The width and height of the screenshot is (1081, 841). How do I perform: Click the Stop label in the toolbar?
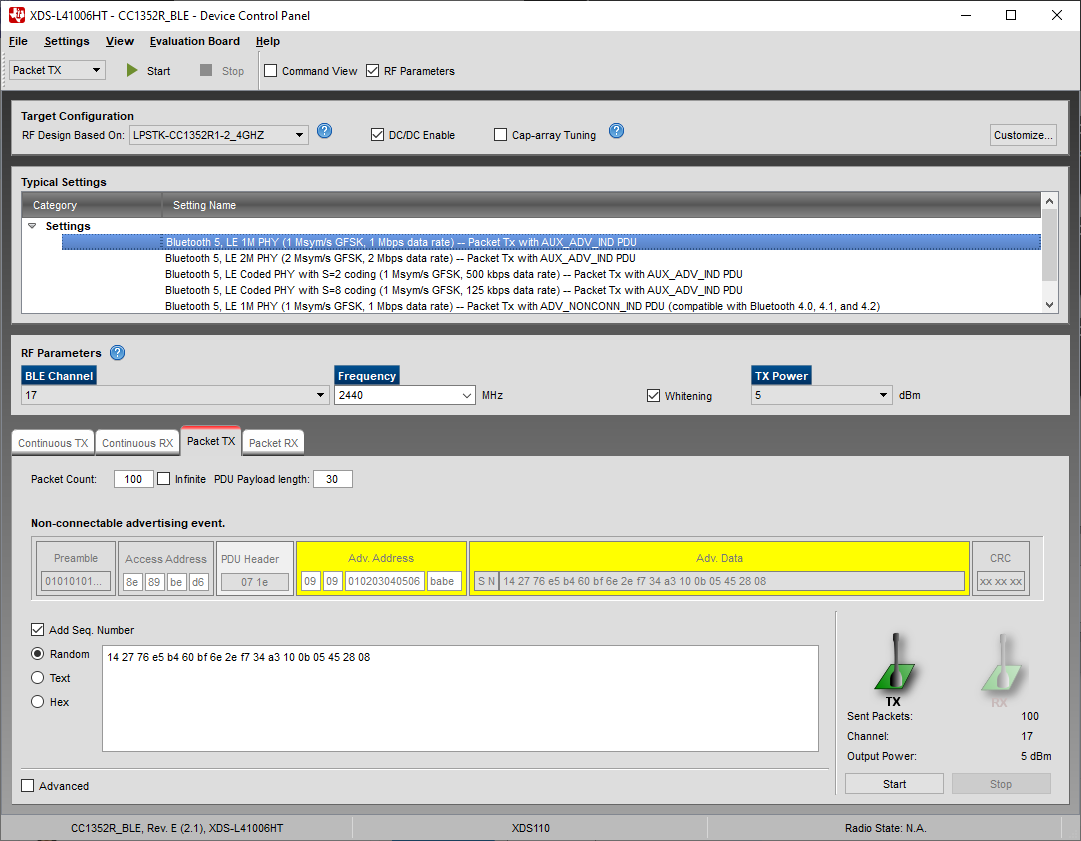coord(233,71)
